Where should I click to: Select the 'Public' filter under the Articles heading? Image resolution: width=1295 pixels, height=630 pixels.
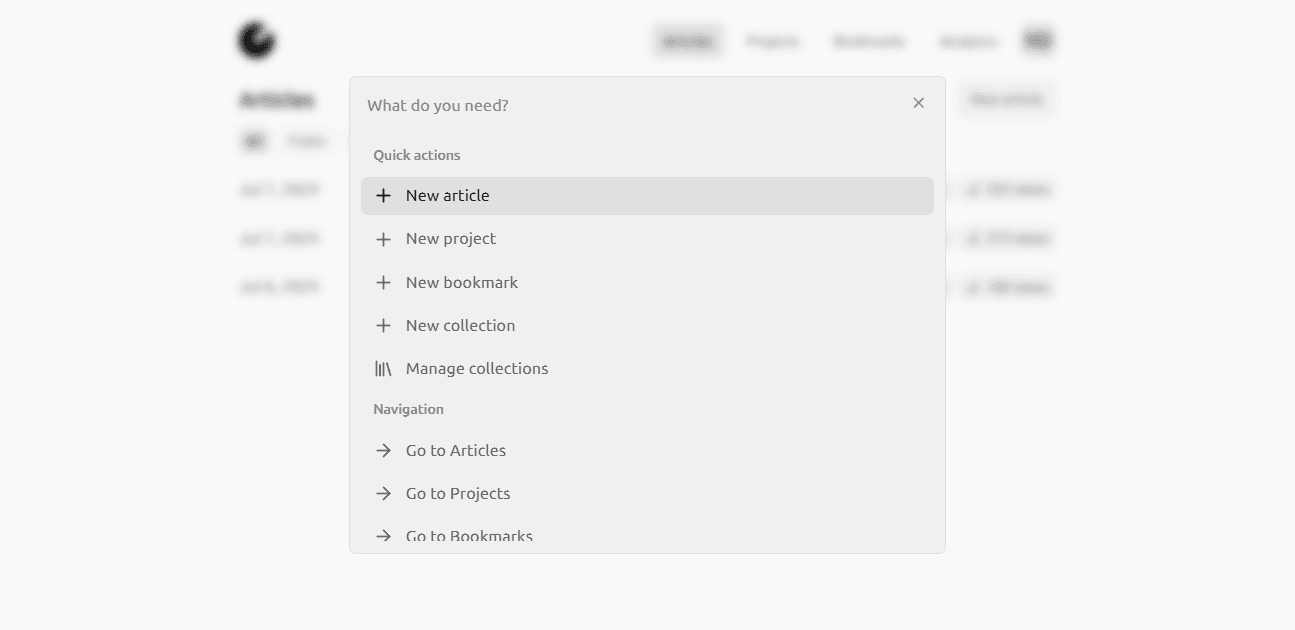click(x=307, y=141)
